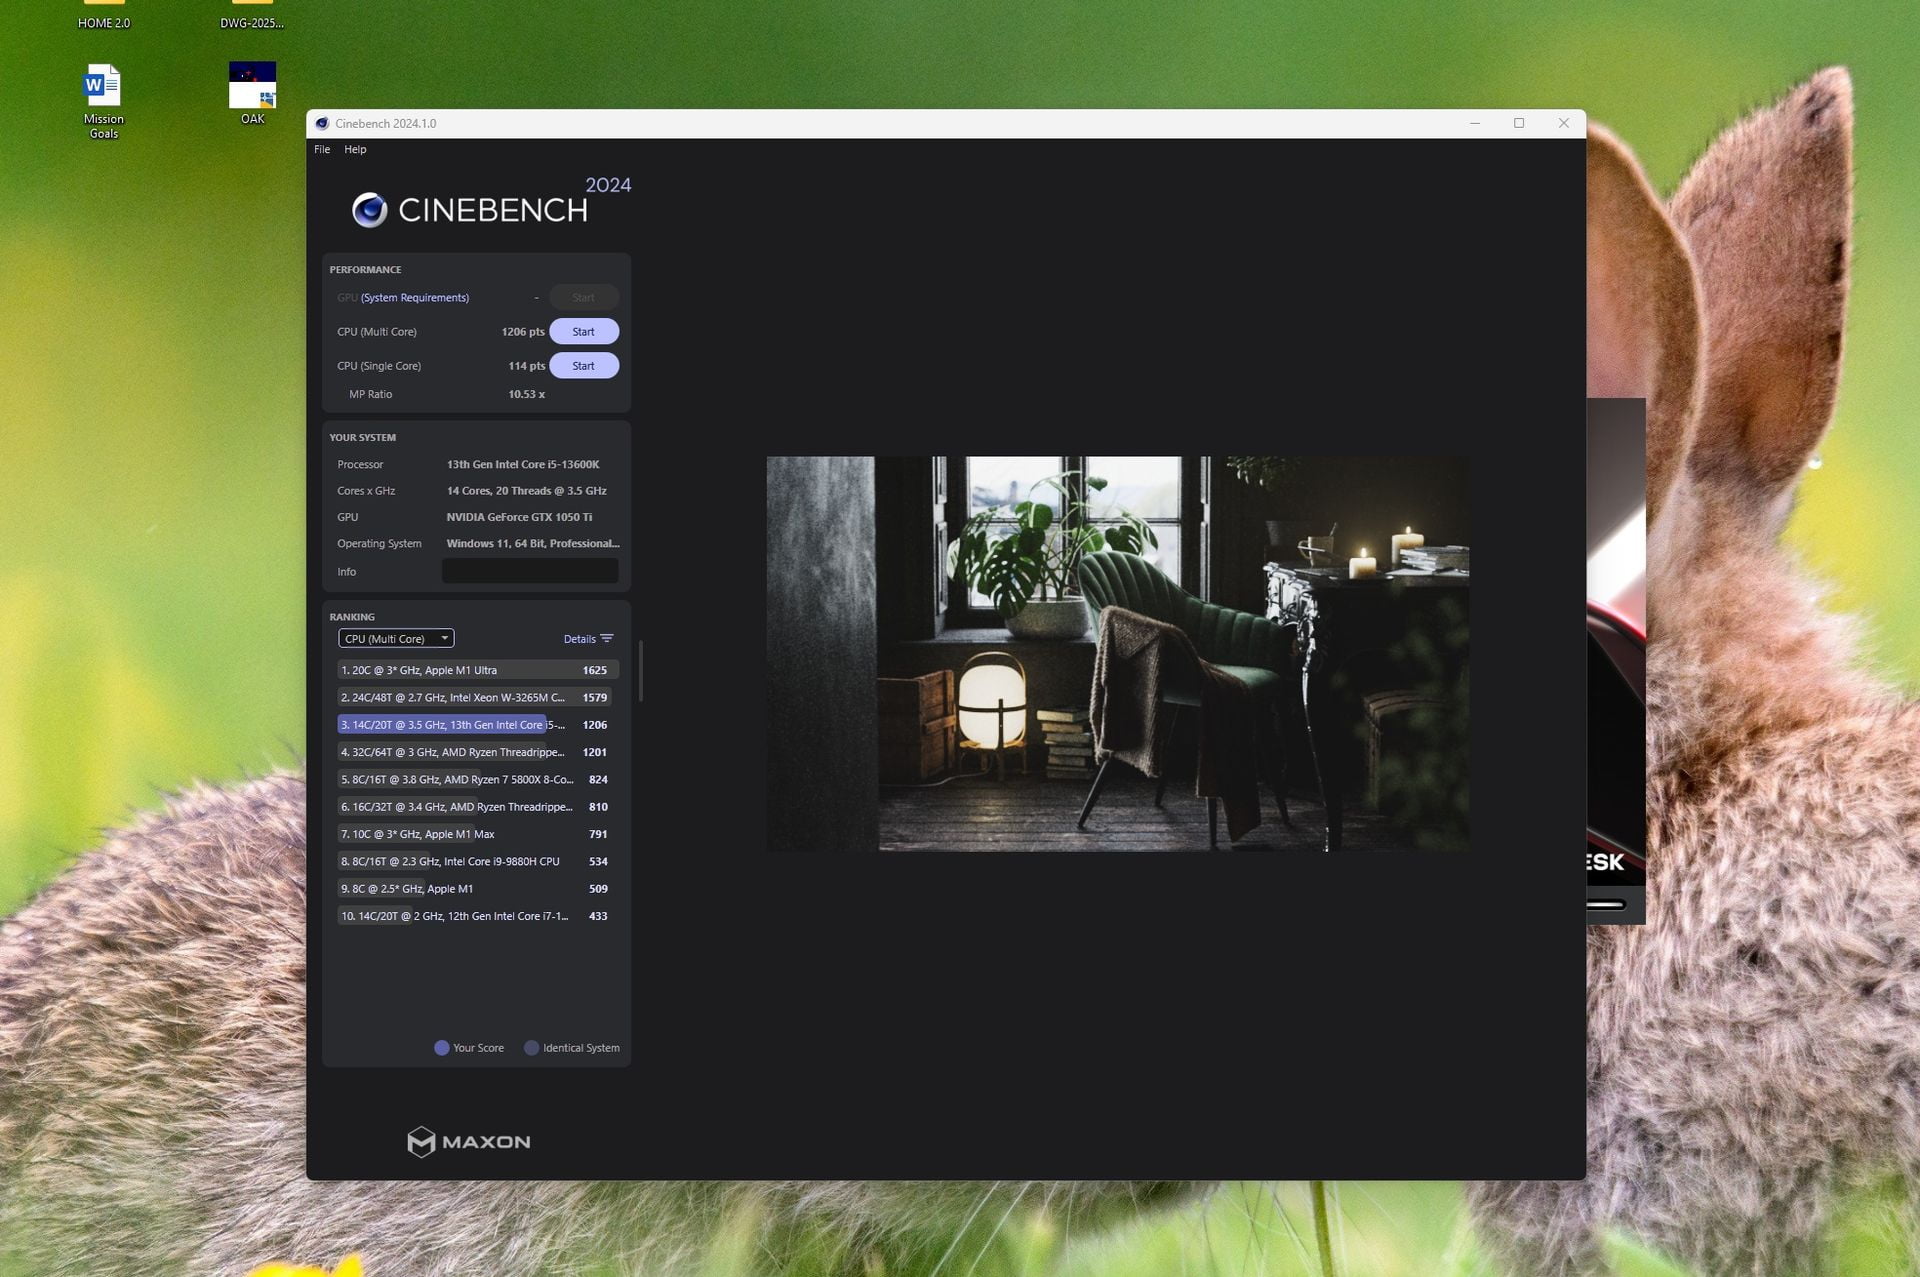
Task: Click the Cores x GHz value text
Action: (527, 491)
